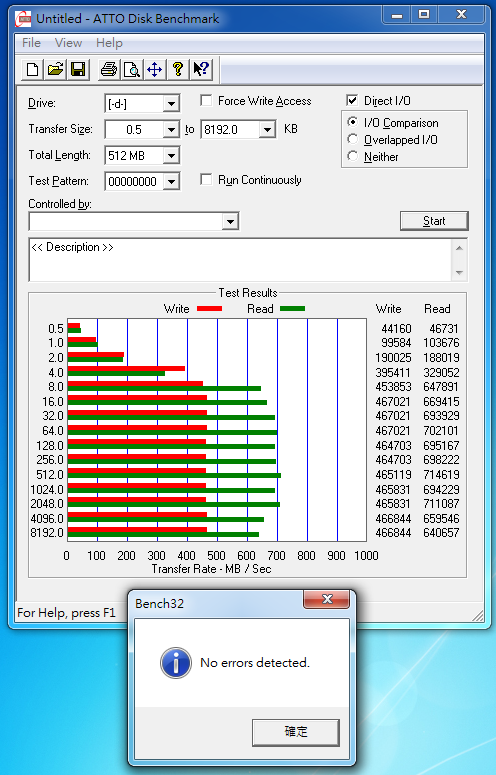Click the info icon in the Bench32 dialog

[x=176, y=663]
